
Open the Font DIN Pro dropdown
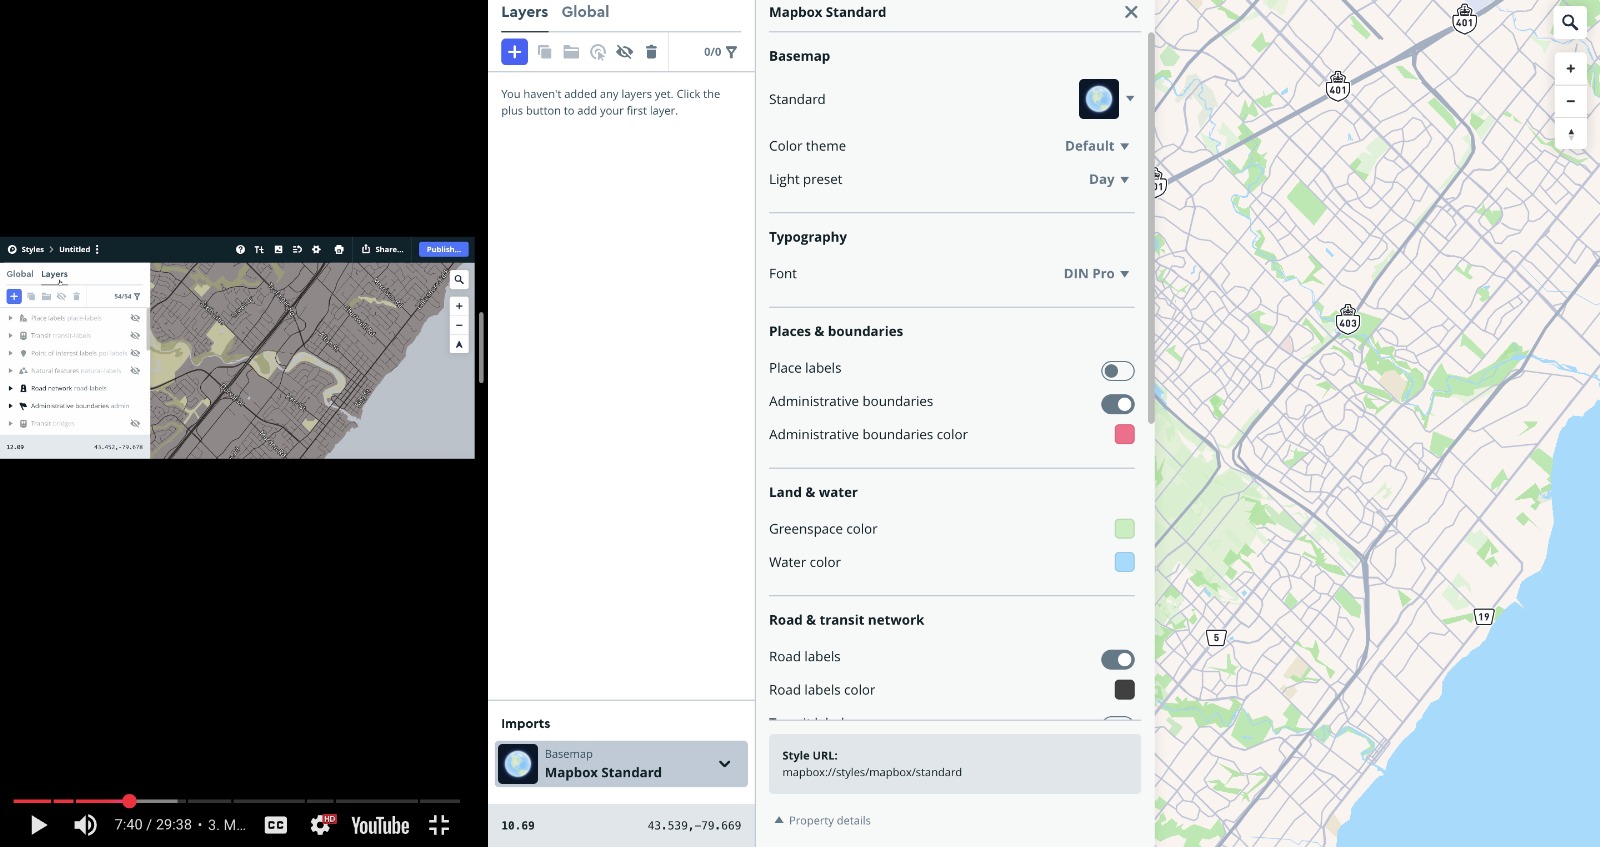pyautogui.click(x=1096, y=274)
